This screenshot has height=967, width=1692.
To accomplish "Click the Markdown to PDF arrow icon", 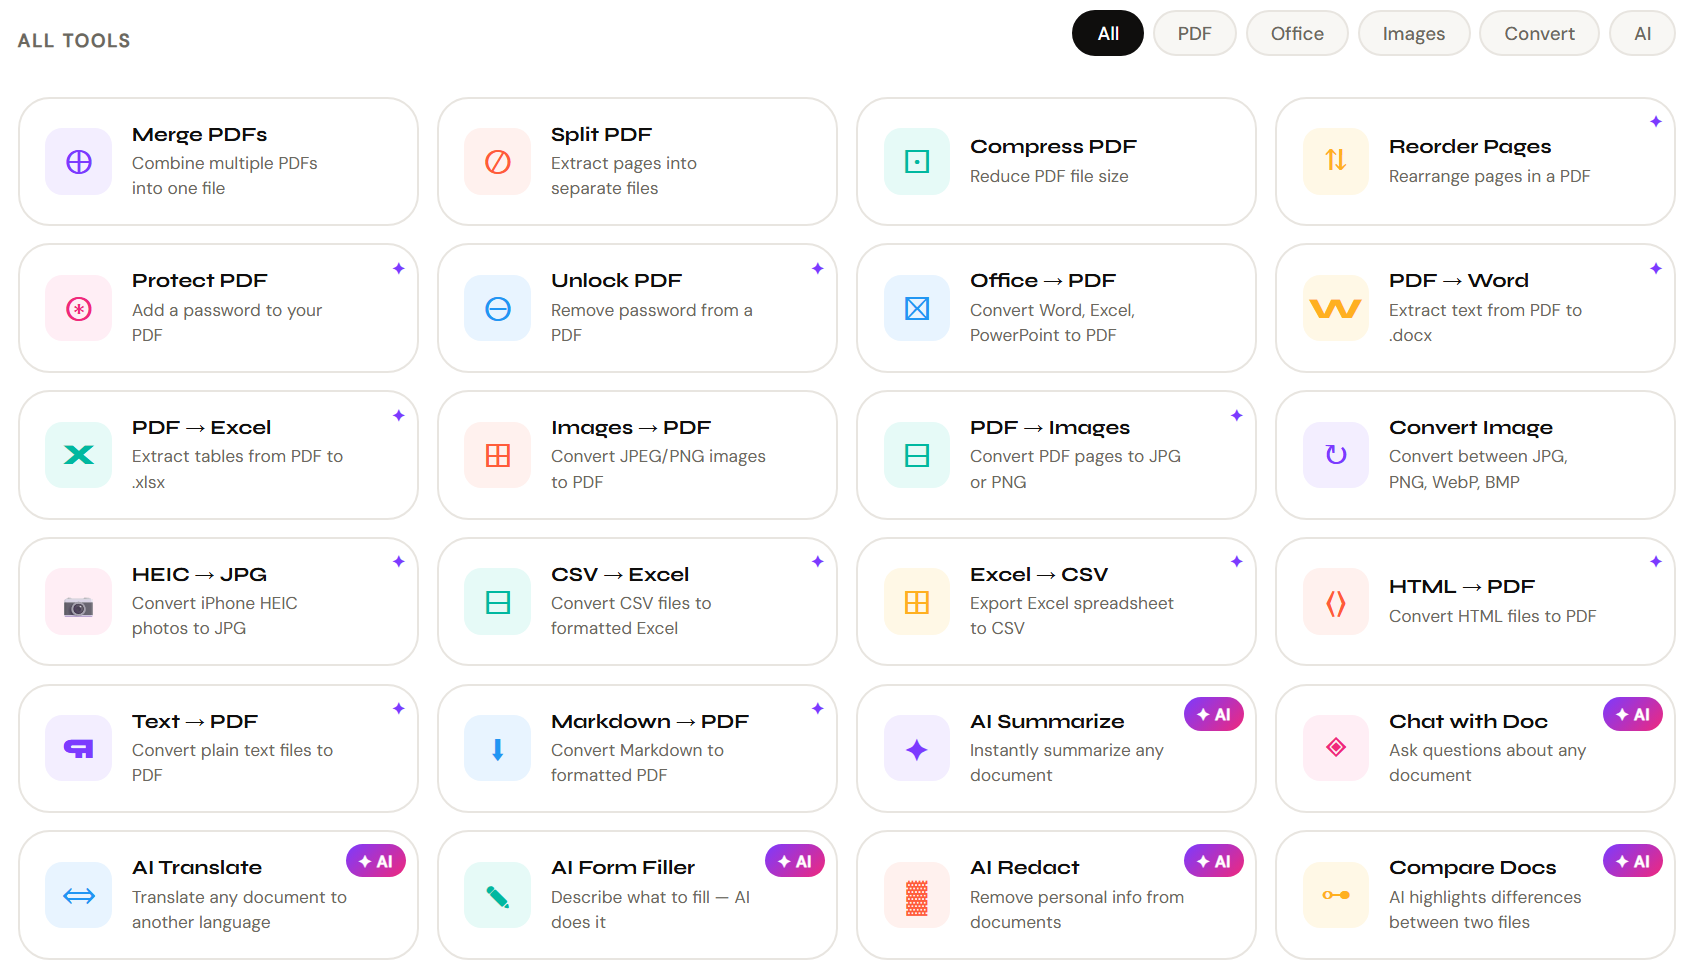I will click(x=498, y=749).
